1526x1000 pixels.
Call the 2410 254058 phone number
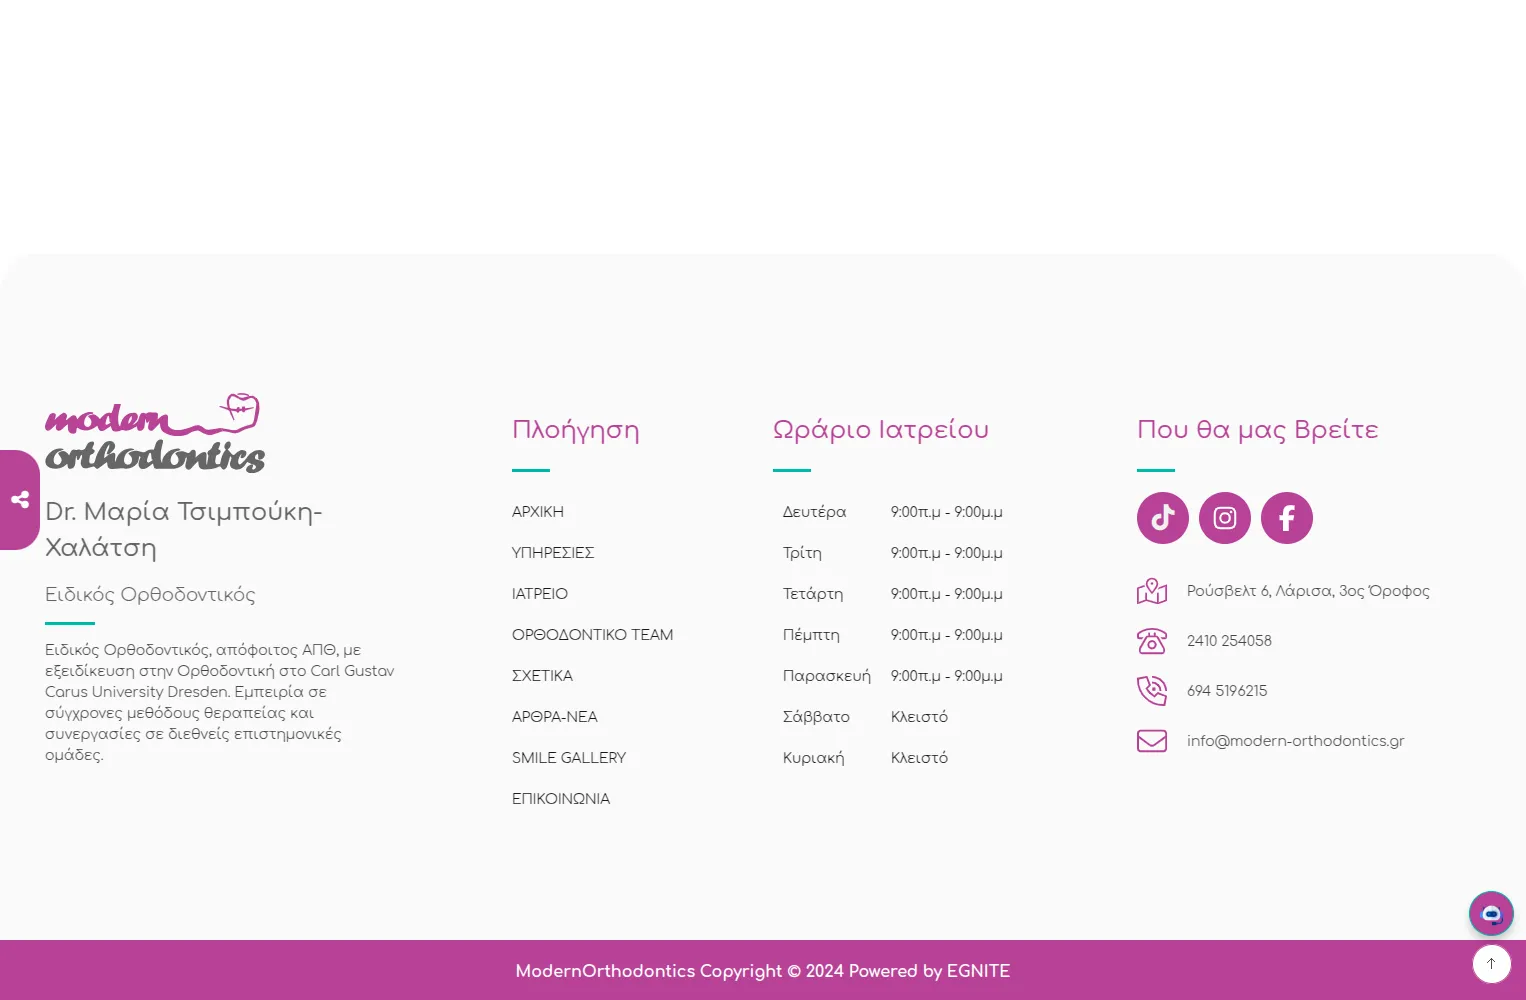pyautogui.click(x=1229, y=641)
